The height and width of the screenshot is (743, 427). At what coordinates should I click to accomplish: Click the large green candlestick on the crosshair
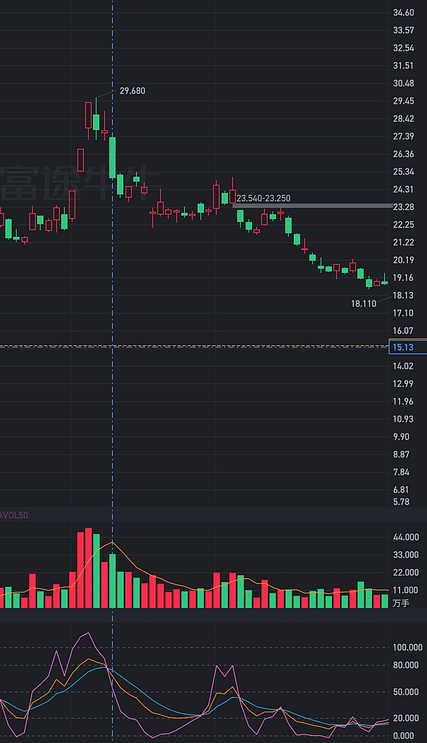click(112, 157)
